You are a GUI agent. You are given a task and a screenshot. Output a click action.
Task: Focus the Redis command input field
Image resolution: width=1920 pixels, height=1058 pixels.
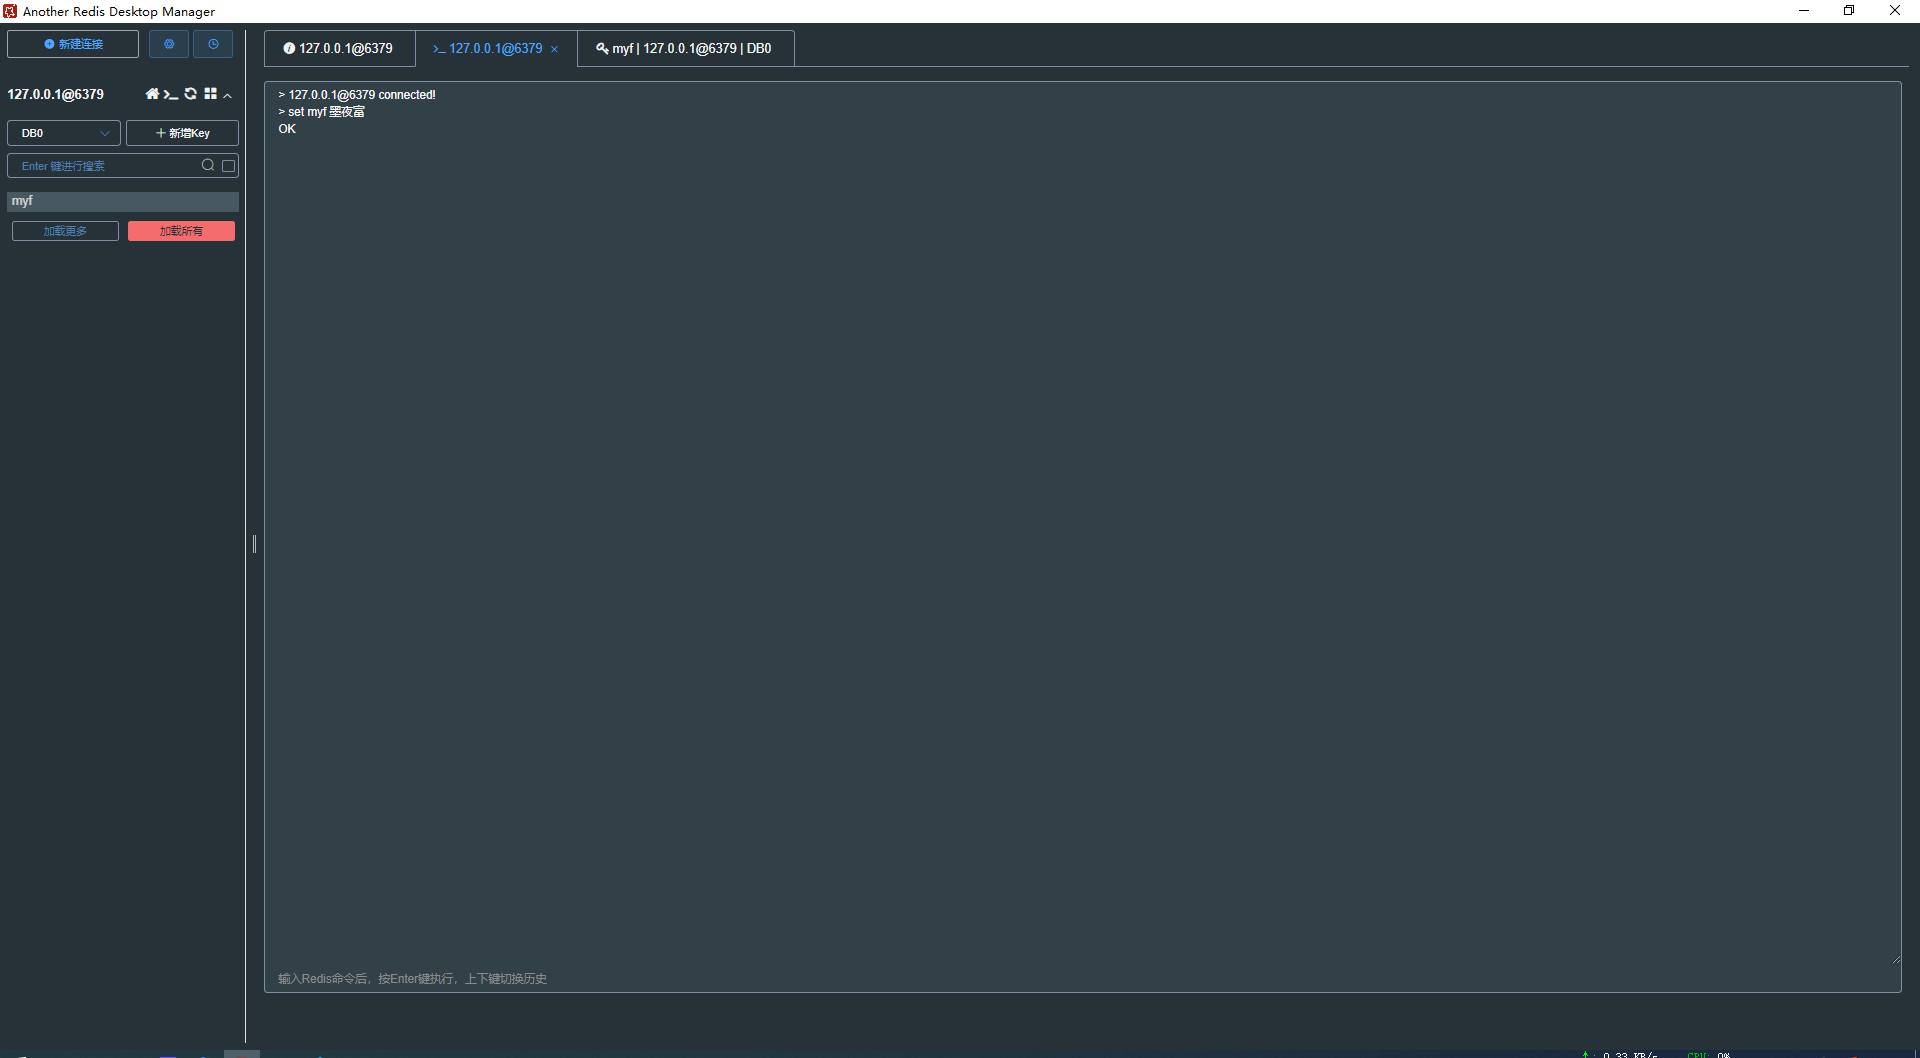coord(1080,978)
